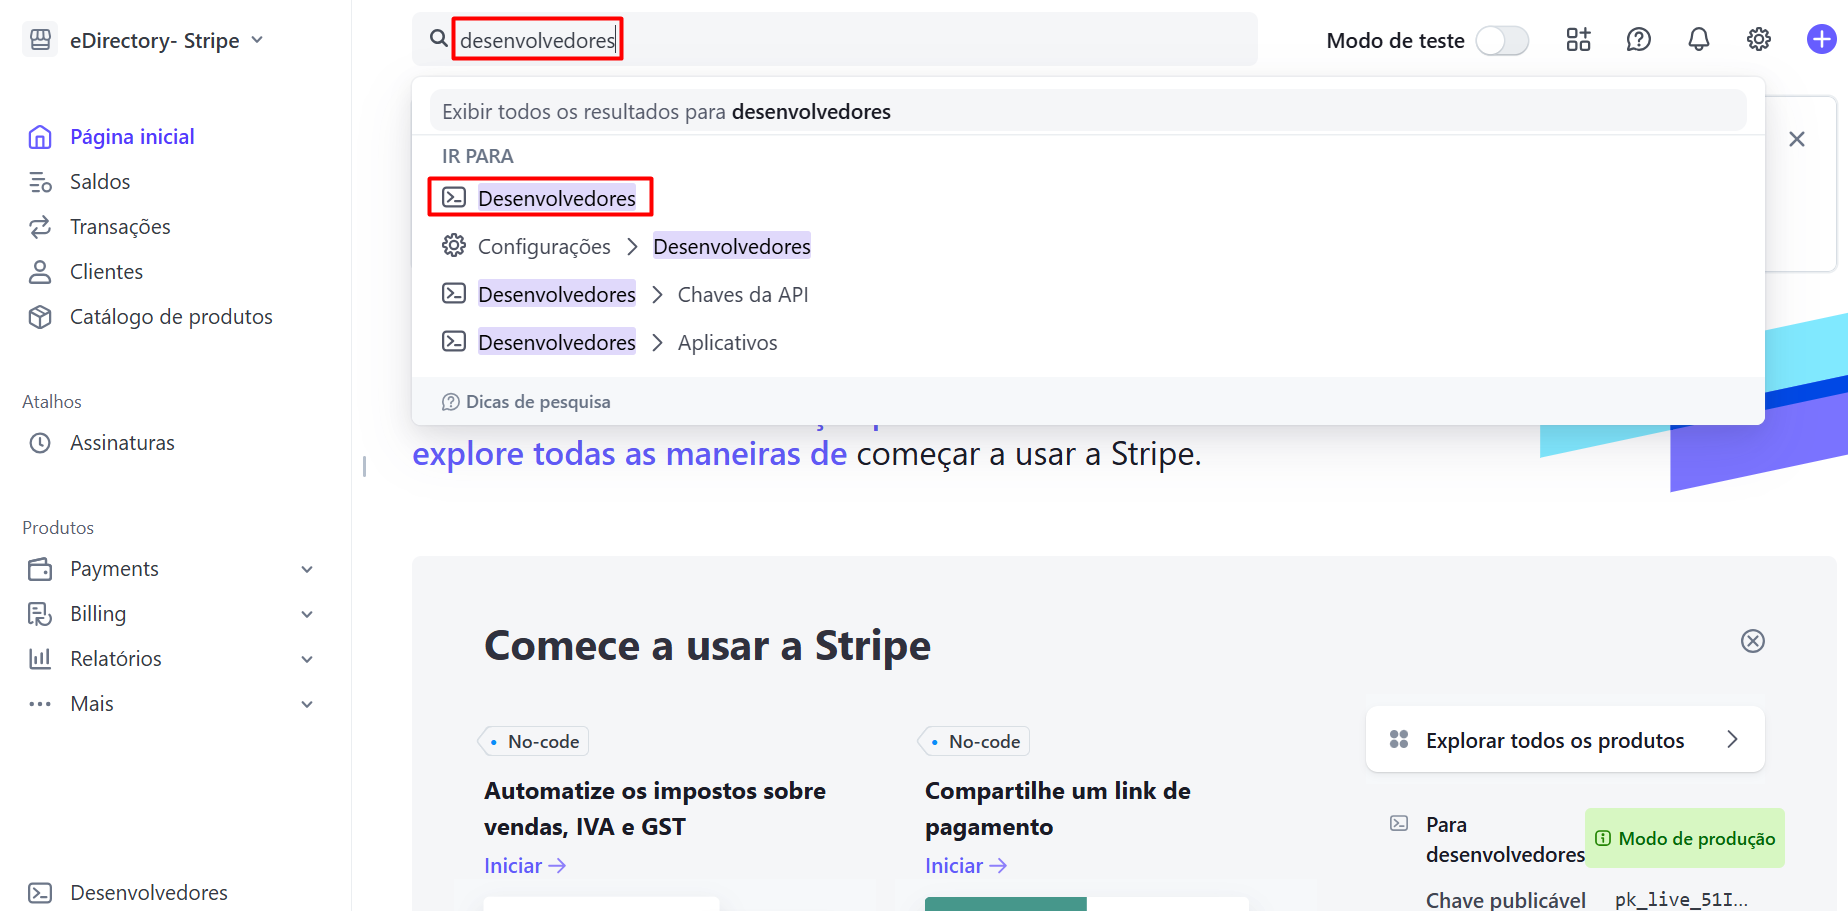
Task: Open Transações in sidebar
Action: [x=120, y=227]
